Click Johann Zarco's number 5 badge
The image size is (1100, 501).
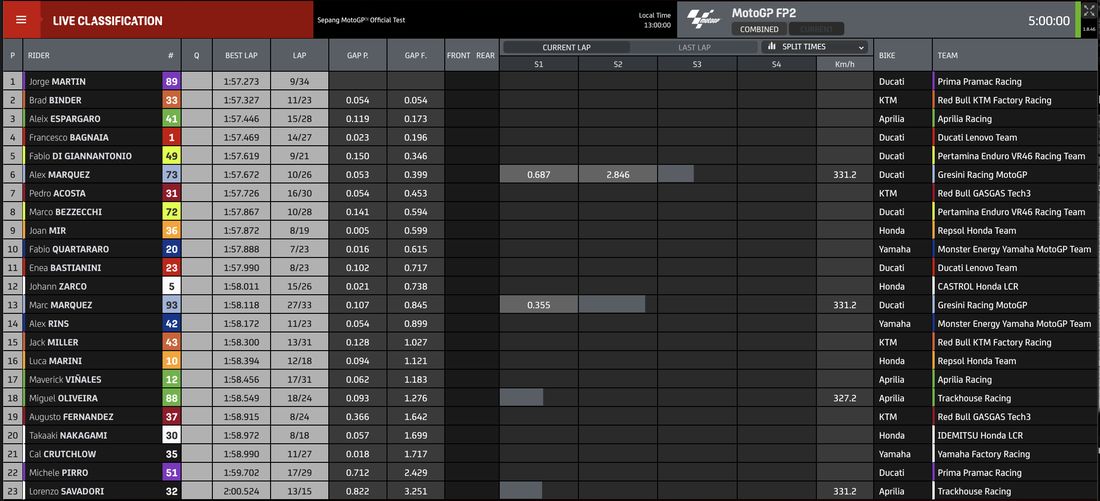[x=171, y=286]
